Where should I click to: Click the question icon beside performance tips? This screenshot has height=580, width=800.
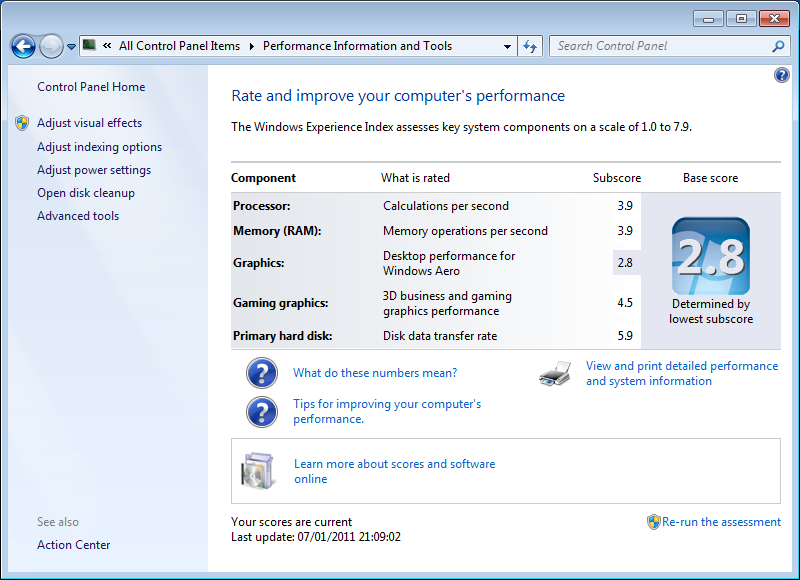click(x=262, y=412)
